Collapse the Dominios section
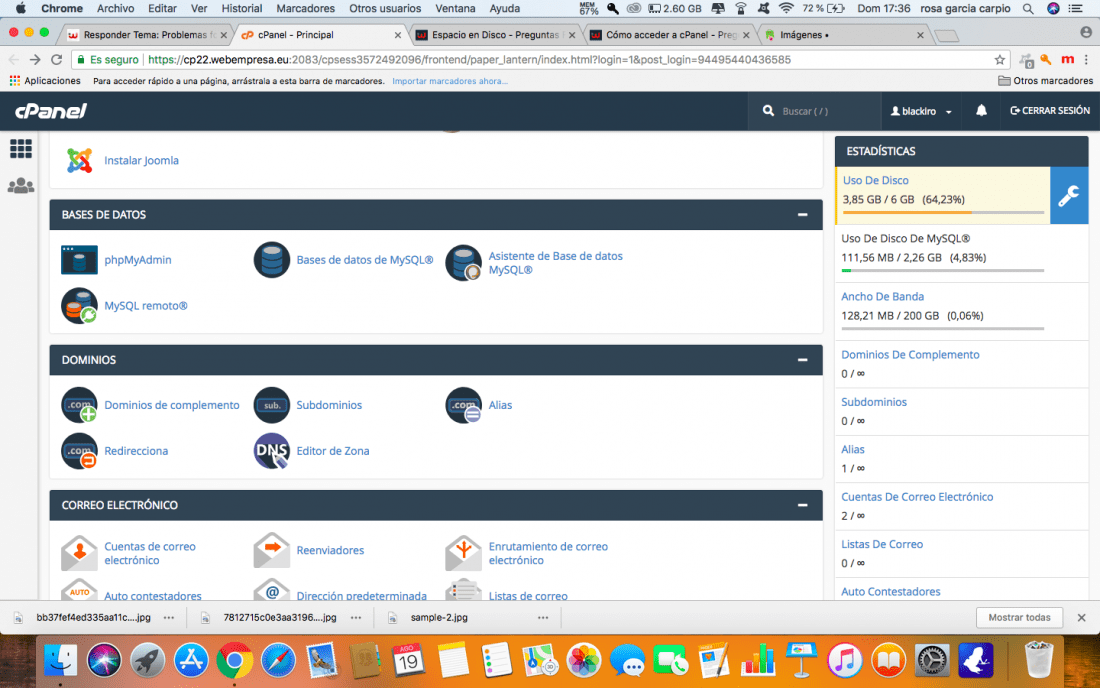Viewport: 1100px width, 688px height. (803, 360)
